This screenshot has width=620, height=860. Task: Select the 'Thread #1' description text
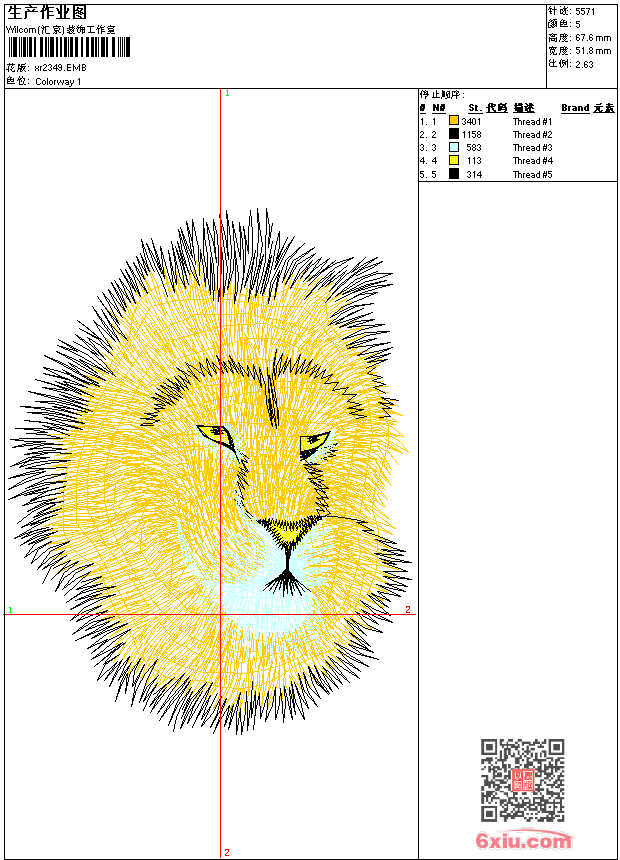point(532,122)
